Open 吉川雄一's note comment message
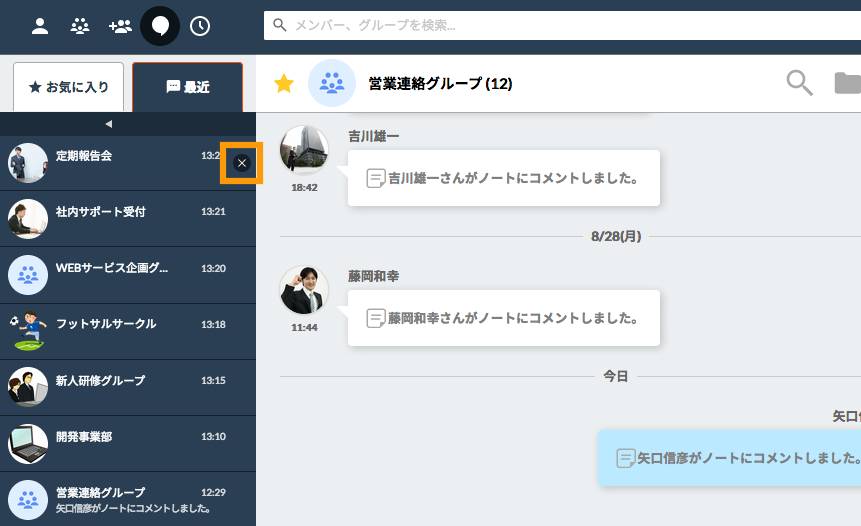This screenshot has height=526, width=861. click(x=503, y=178)
